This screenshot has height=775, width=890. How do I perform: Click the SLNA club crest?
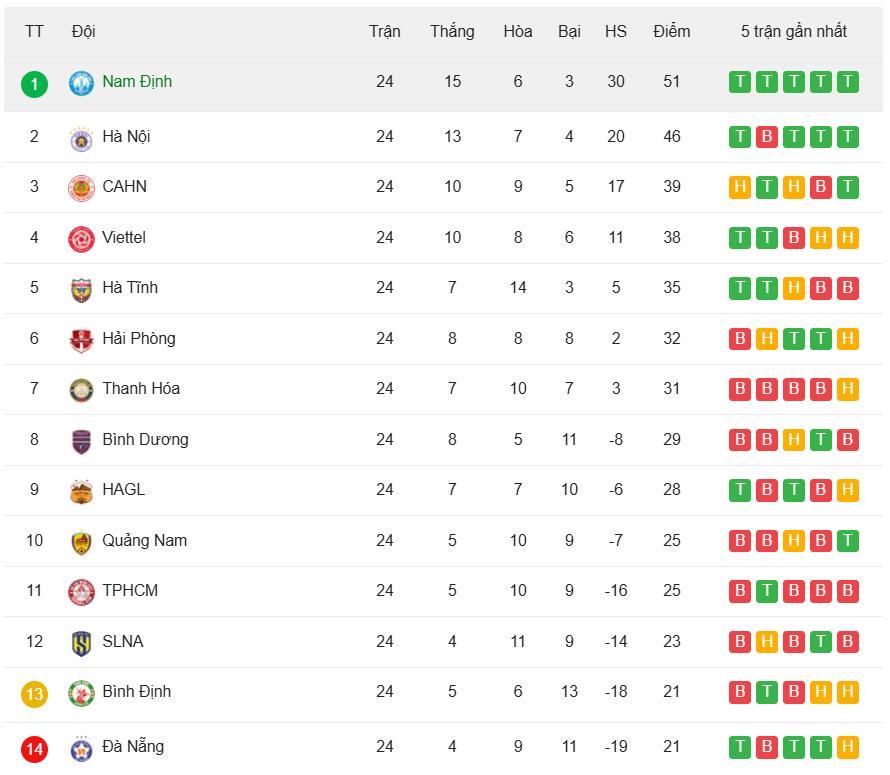pos(81,643)
